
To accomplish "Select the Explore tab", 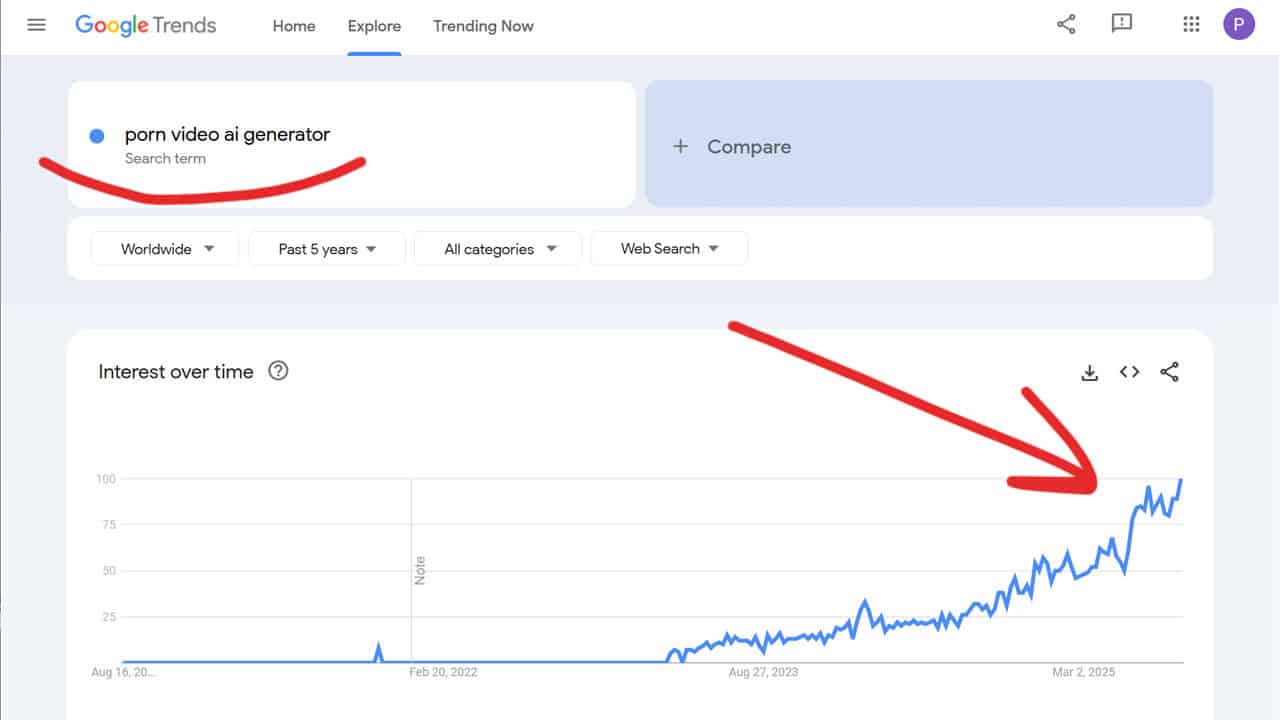I will pos(374,26).
